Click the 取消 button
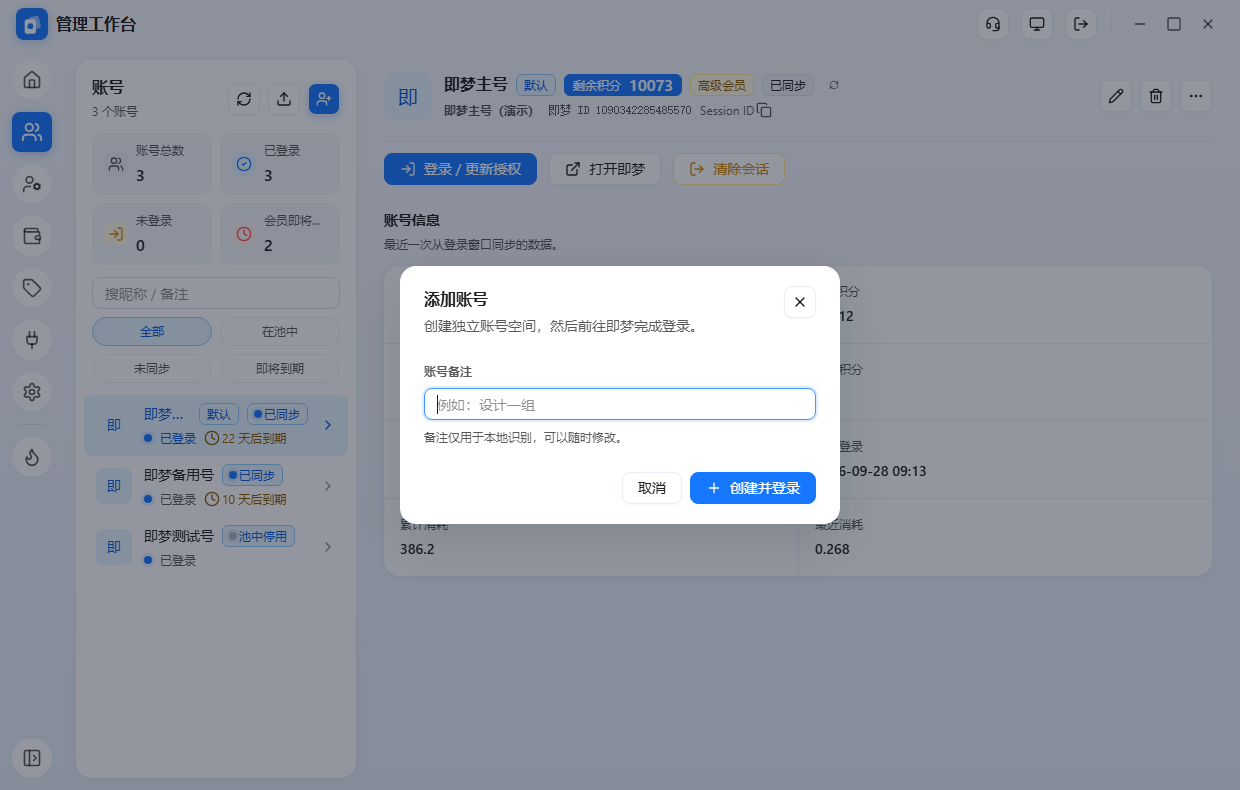Viewport: 1240px width, 790px height. point(652,488)
